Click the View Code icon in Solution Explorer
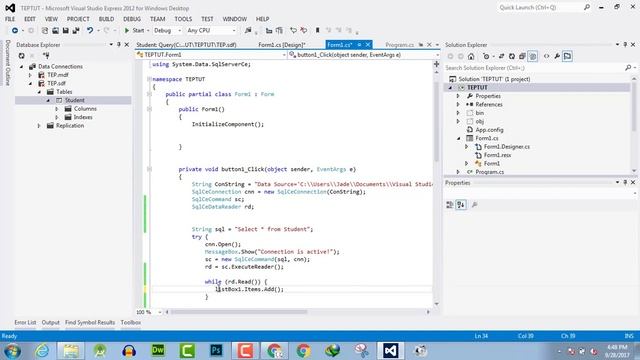Screen dimensions: 640x360 coord(547,56)
